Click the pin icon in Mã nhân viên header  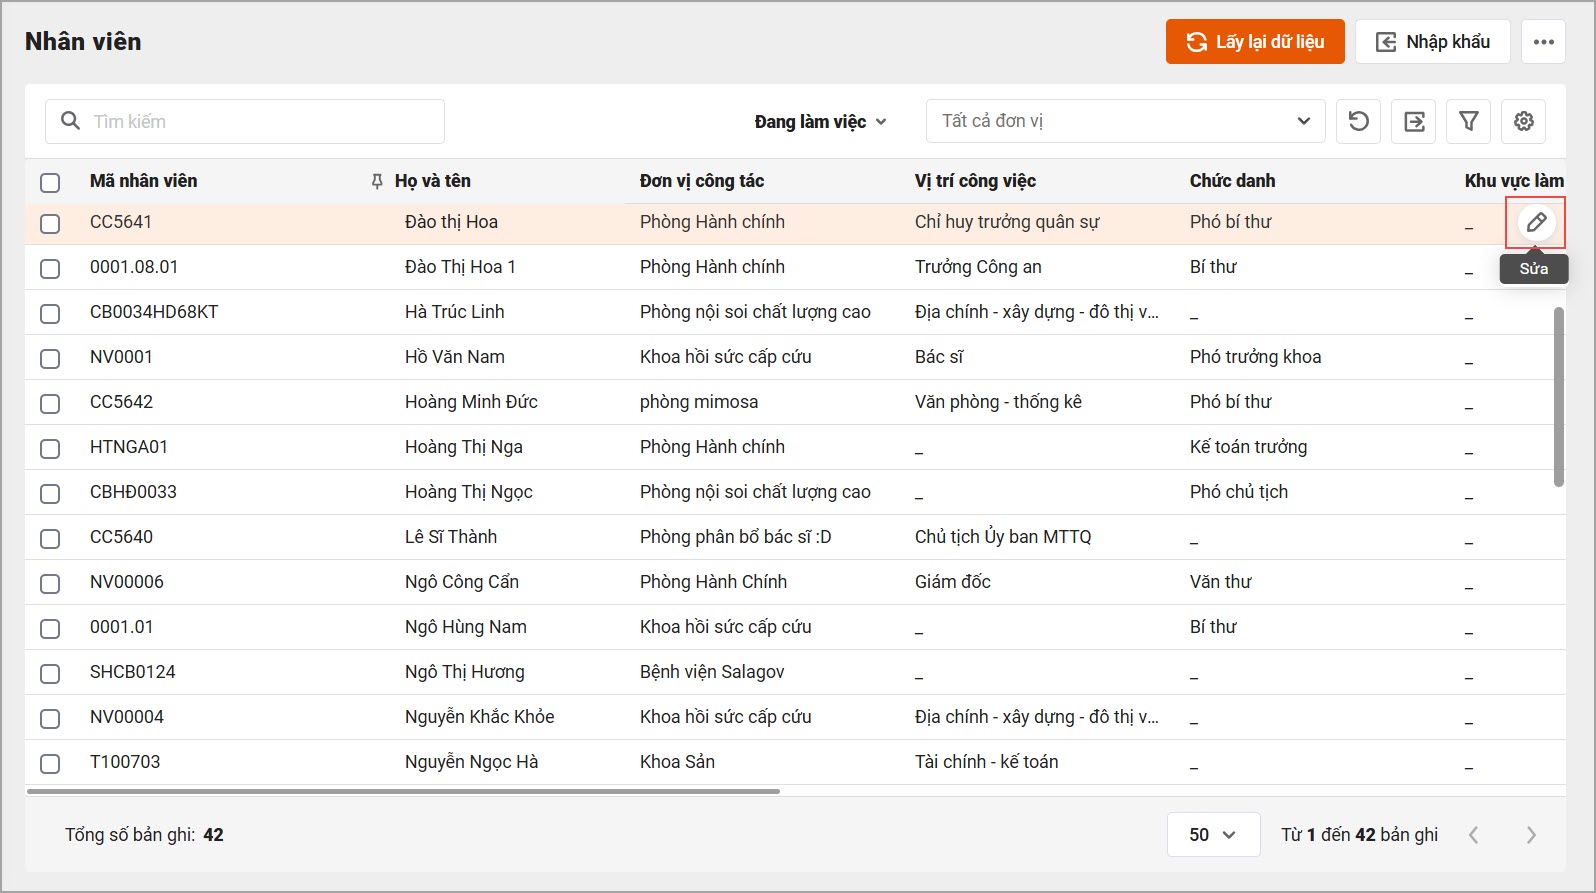377,181
